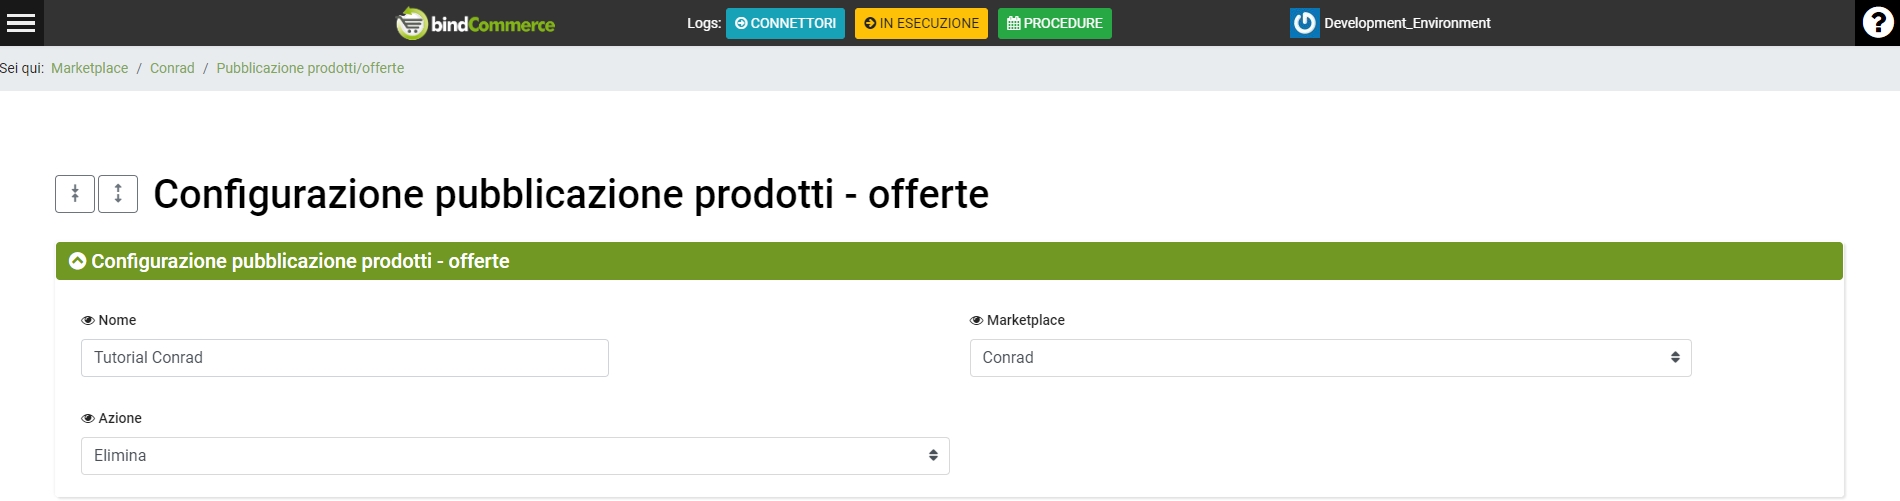The width and height of the screenshot is (1900, 501).
Task: Open the hamburger main menu
Action: (x=21, y=23)
